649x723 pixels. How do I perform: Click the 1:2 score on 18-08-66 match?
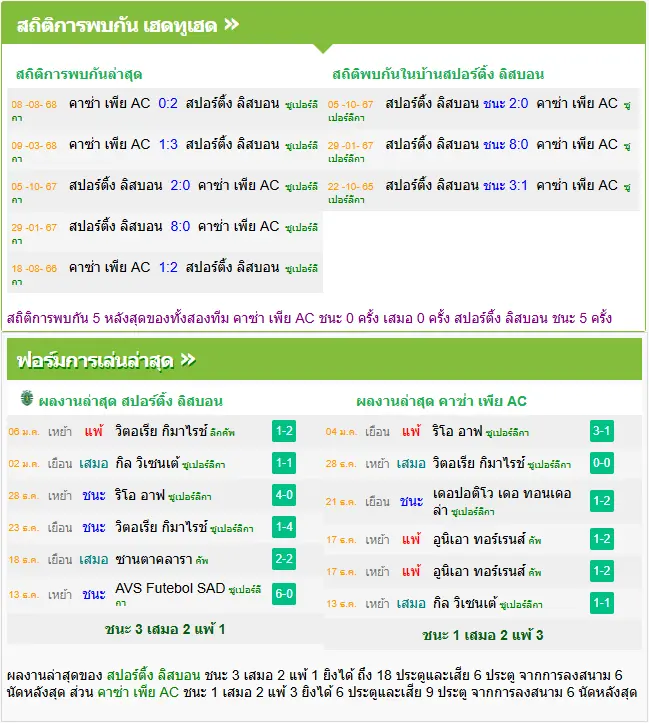click(x=168, y=267)
